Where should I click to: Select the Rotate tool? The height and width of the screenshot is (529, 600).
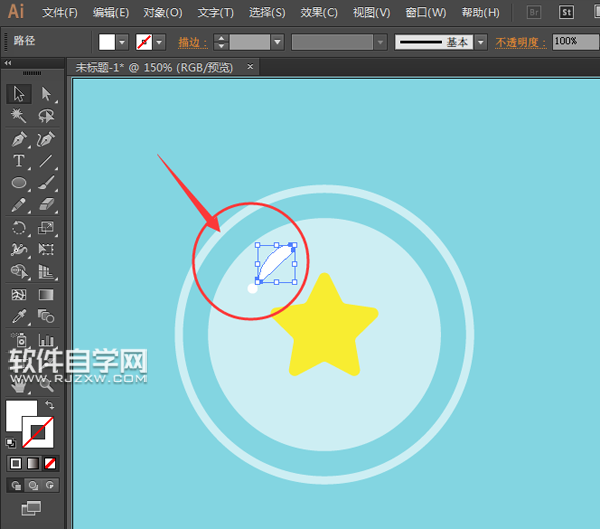click(18, 228)
